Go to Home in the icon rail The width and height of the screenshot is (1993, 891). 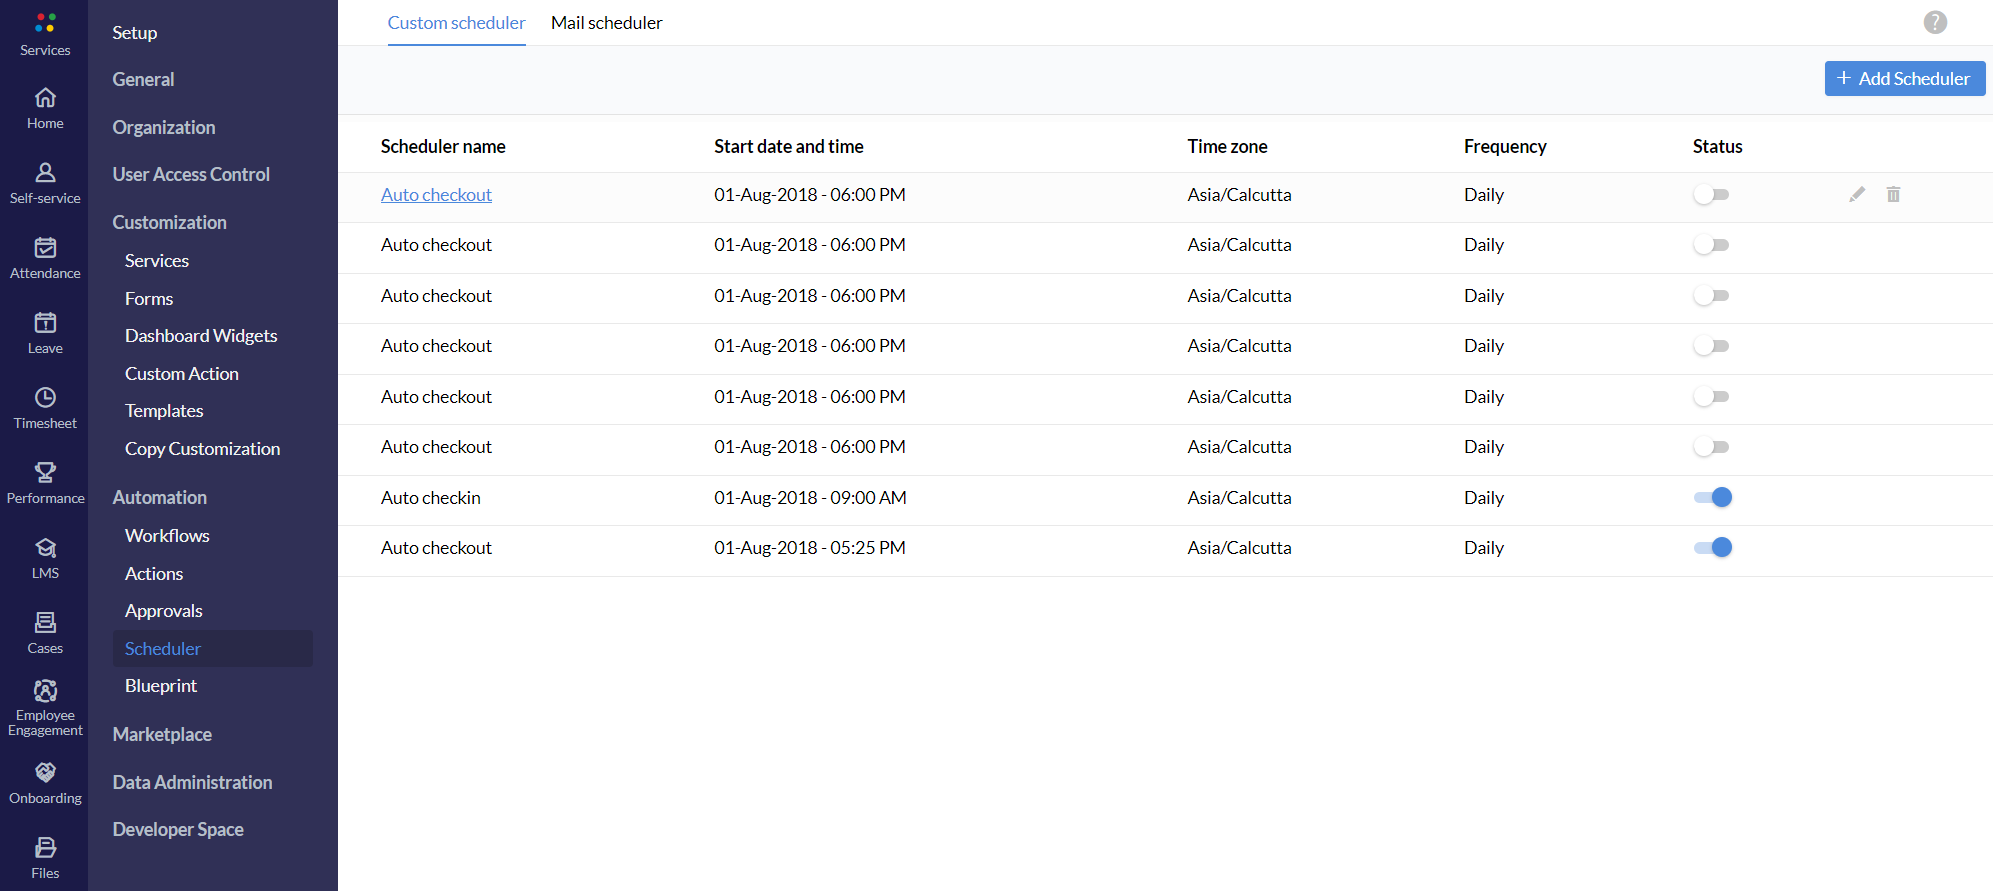click(45, 109)
